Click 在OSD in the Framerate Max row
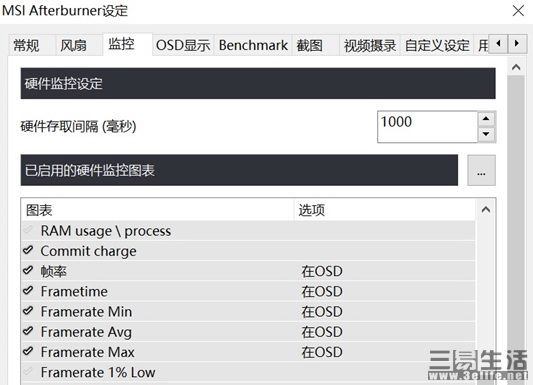The height and width of the screenshot is (385, 533). pyautogui.click(x=322, y=352)
